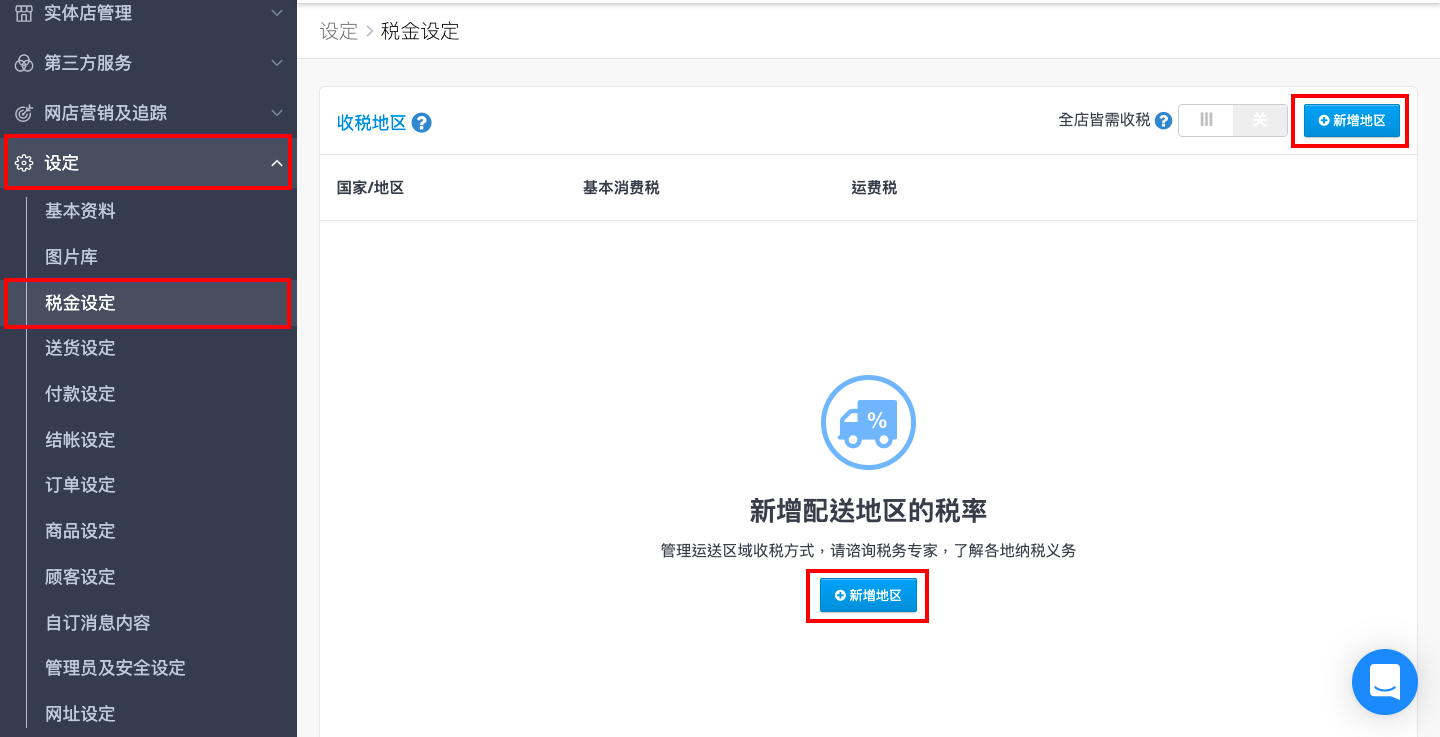This screenshot has height=737, width=1440.
Task: Expand 网店营销及追踪 chevron
Action: pyautogui.click(x=277, y=113)
